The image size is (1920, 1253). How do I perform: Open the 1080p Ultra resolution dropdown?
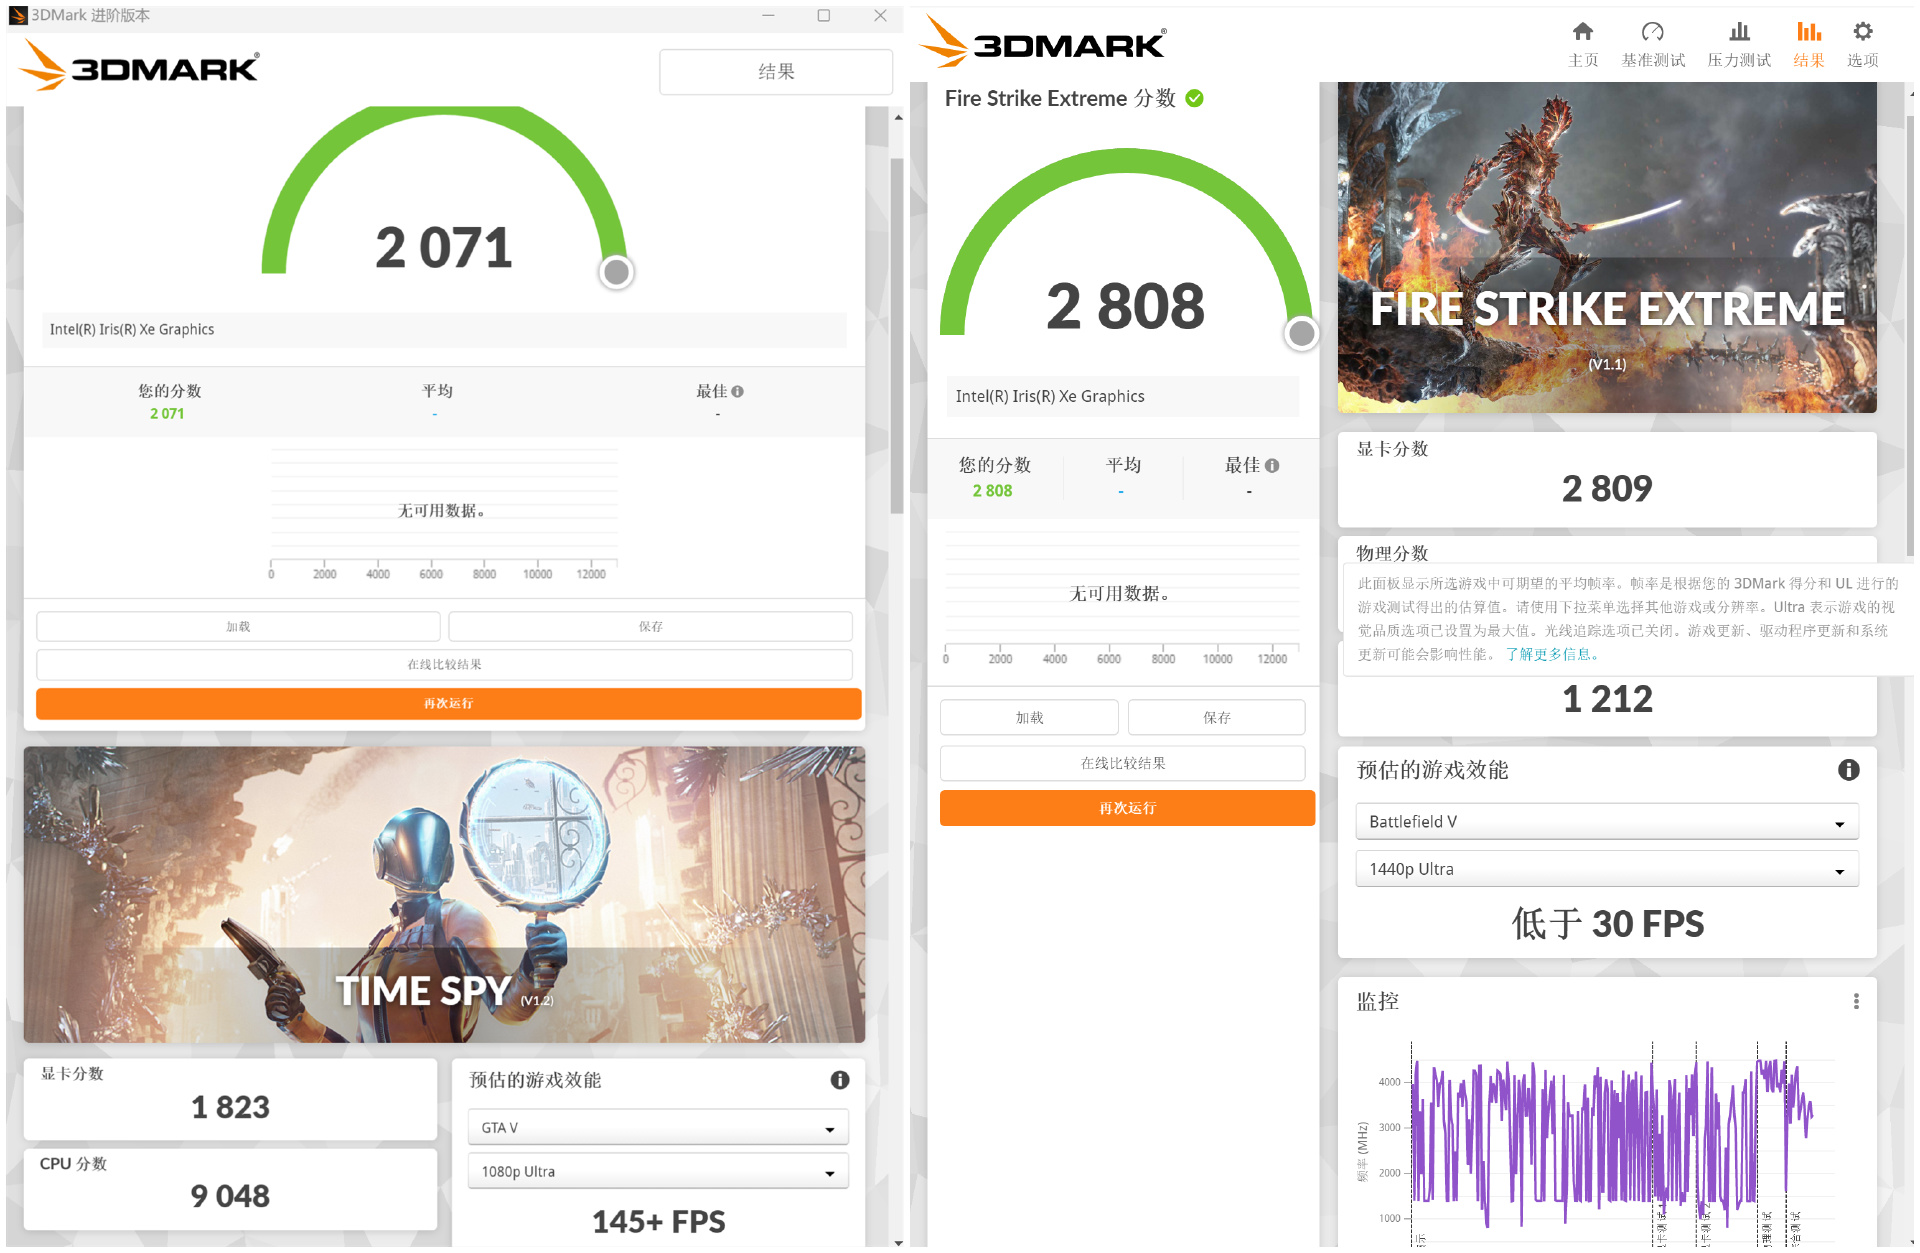coord(657,1171)
